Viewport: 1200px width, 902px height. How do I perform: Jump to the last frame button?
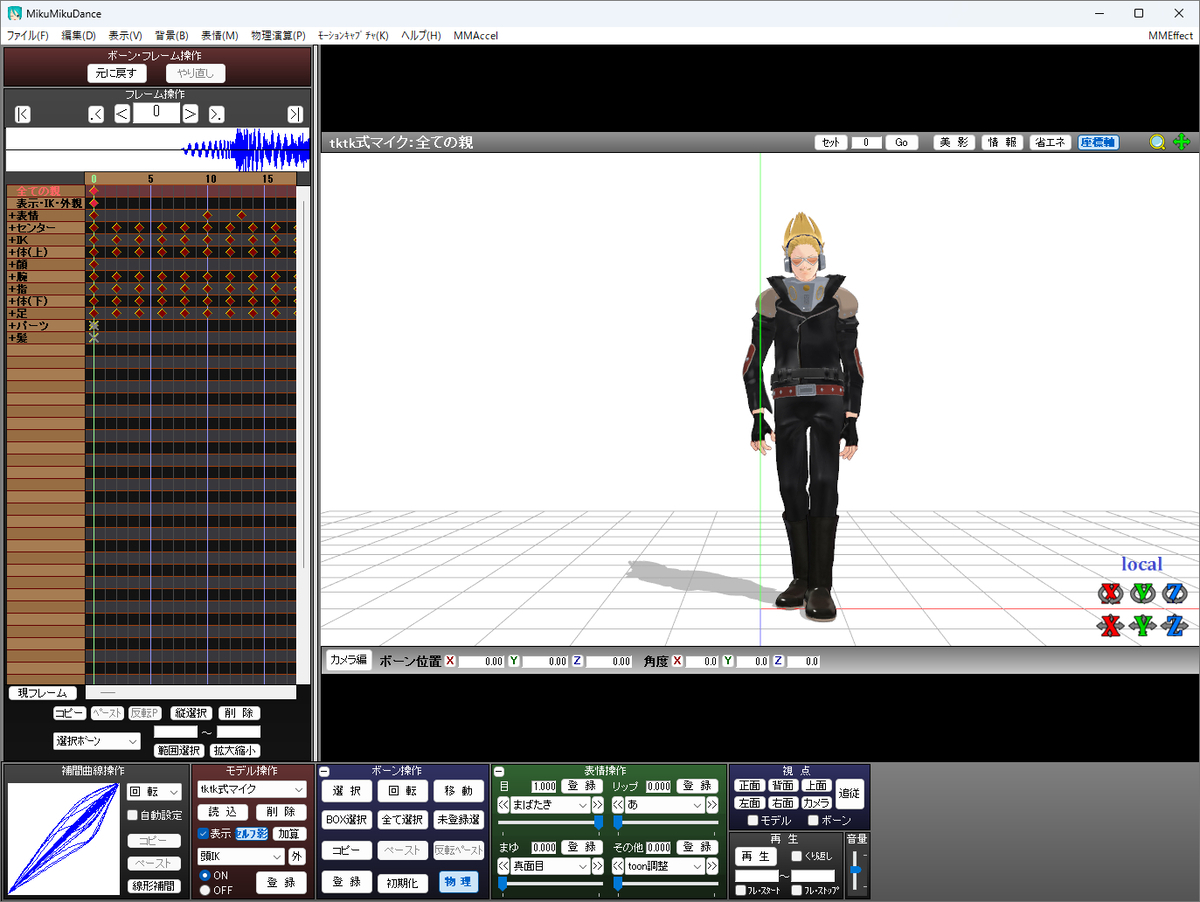[295, 113]
